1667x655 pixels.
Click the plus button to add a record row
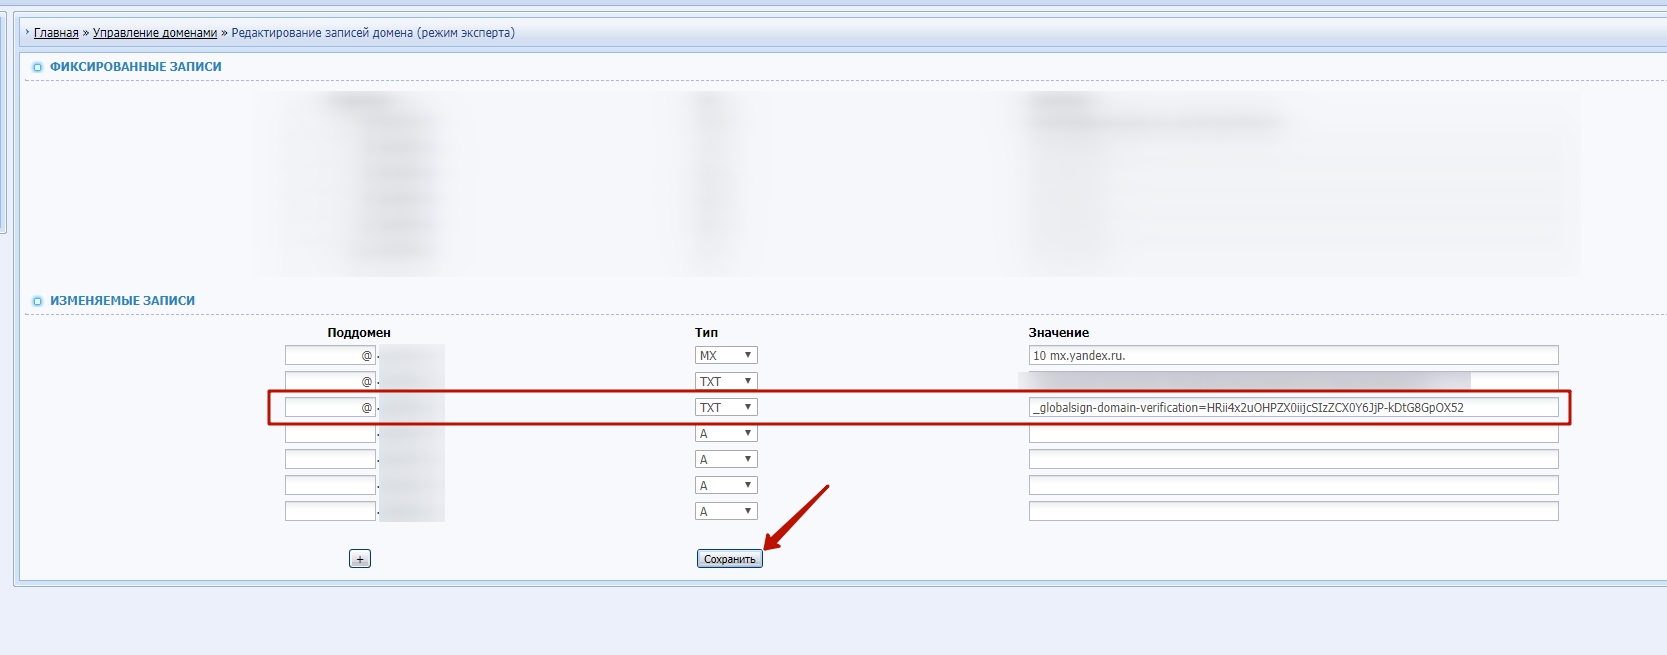click(x=360, y=559)
